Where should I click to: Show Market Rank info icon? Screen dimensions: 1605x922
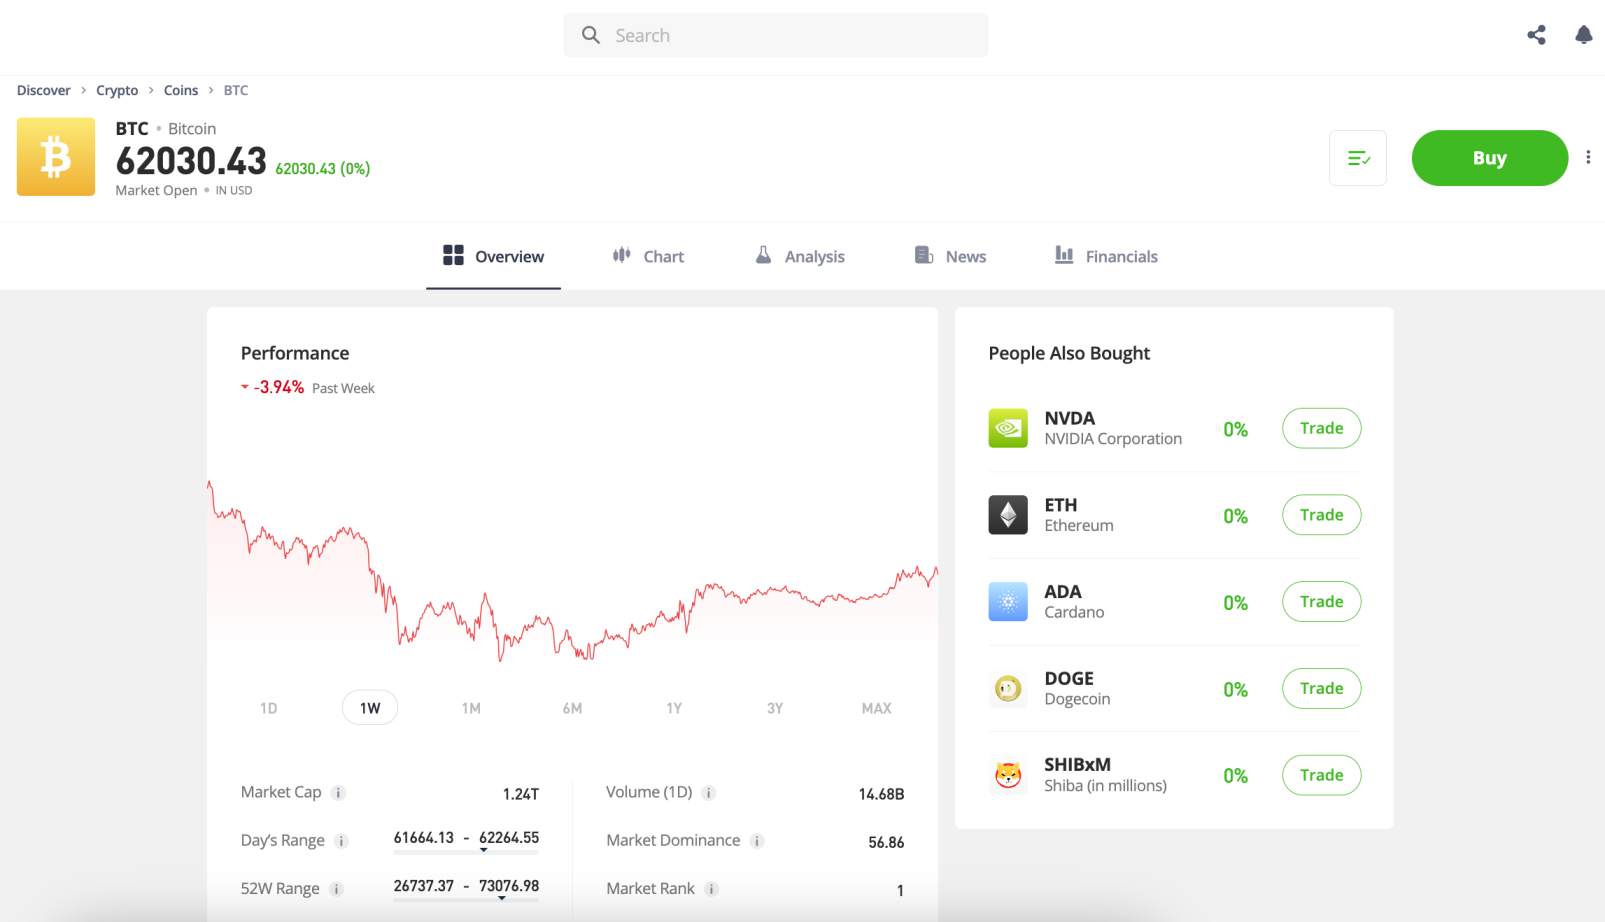(711, 889)
